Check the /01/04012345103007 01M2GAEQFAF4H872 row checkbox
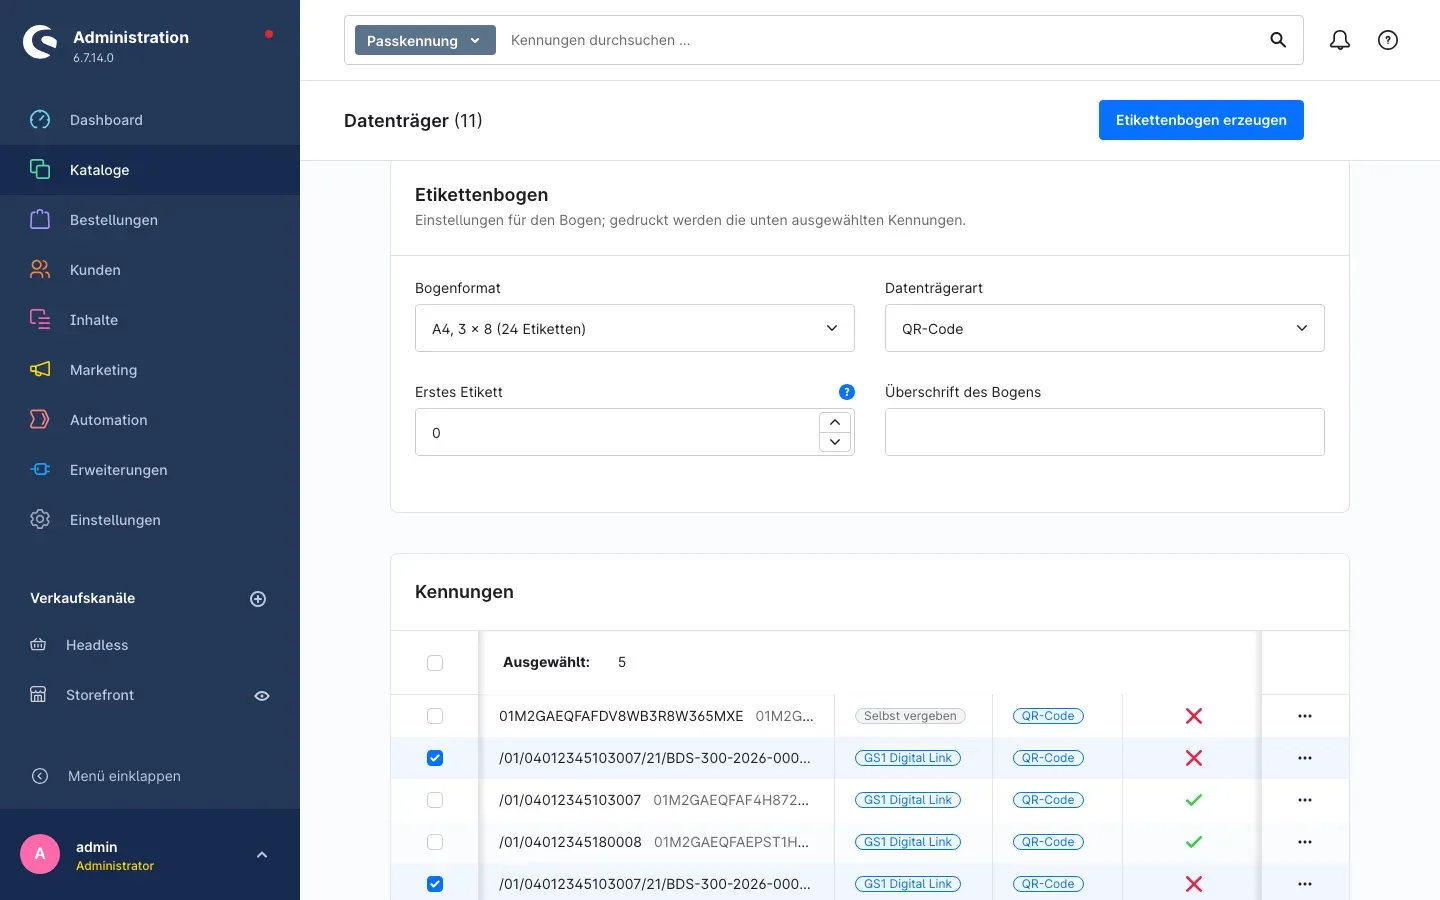 435,800
